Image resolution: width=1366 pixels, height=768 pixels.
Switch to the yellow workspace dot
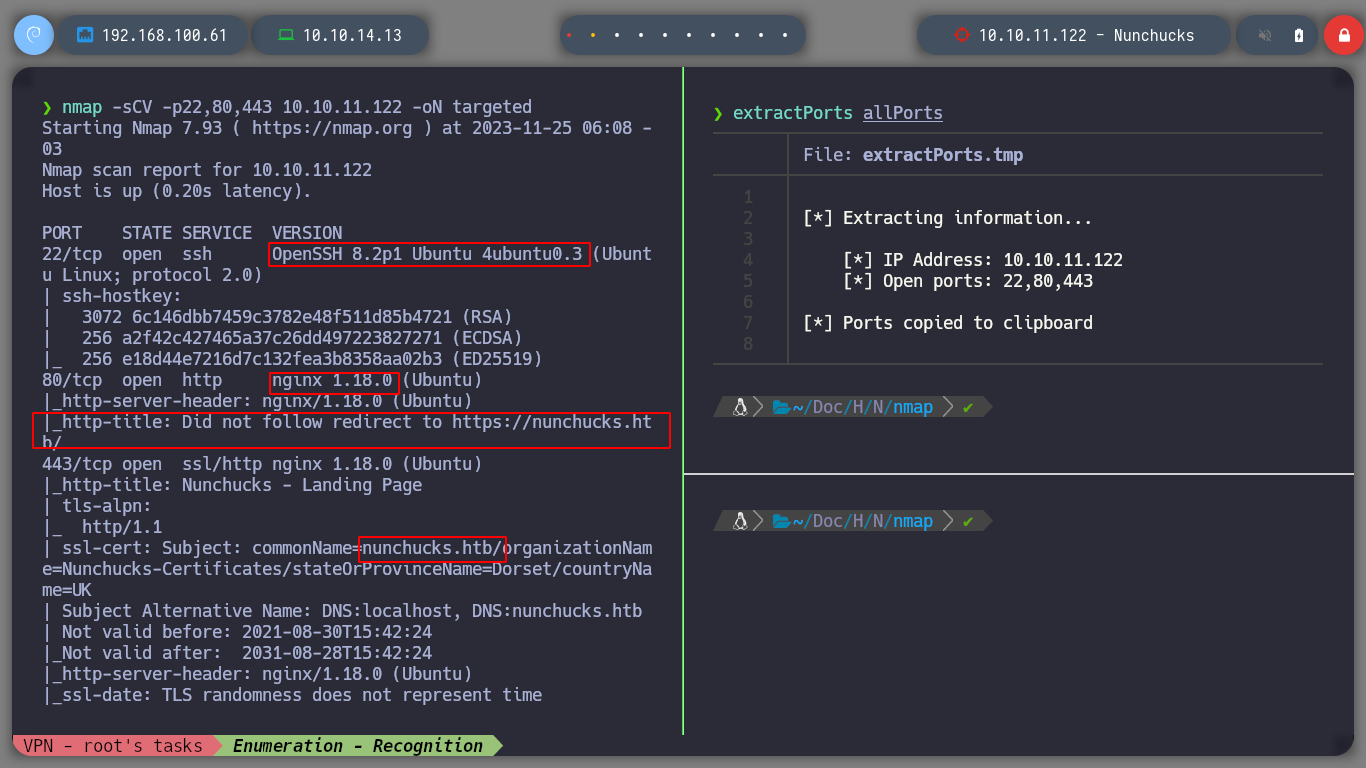click(x=593, y=35)
